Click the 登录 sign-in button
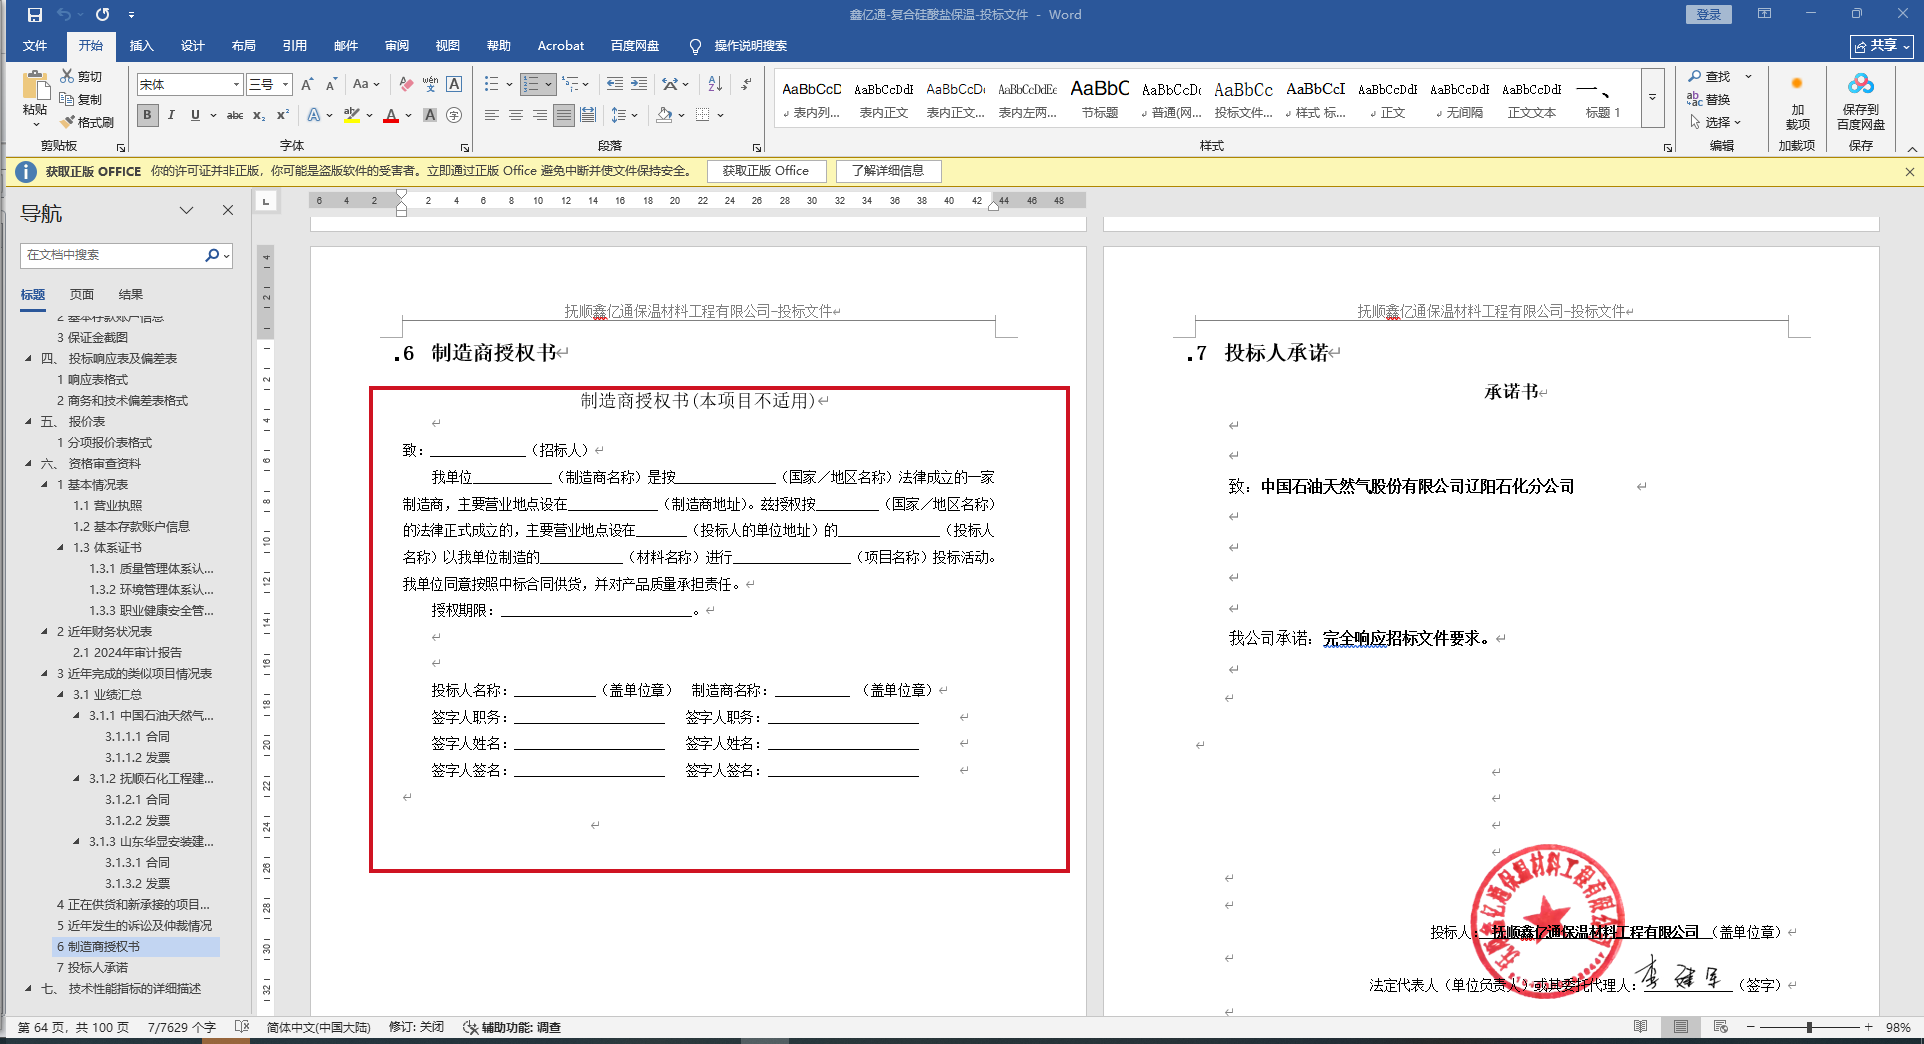This screenshot has height=1044, width=1924. click(x=1708, y=15)
